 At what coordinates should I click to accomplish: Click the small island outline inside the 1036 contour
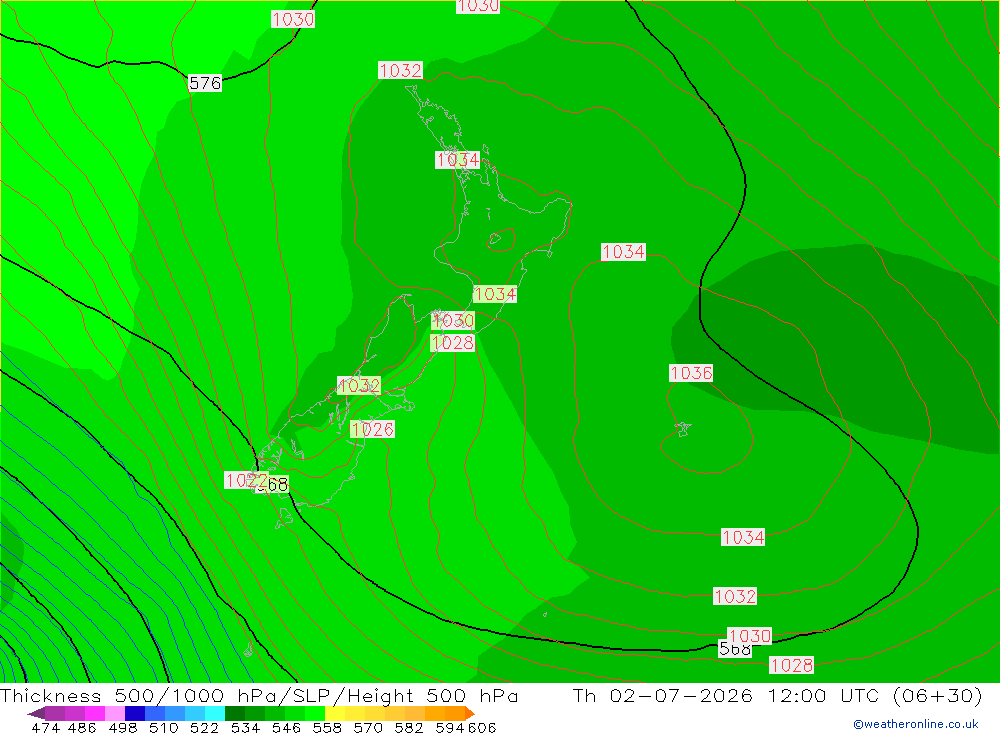(683, 429)
